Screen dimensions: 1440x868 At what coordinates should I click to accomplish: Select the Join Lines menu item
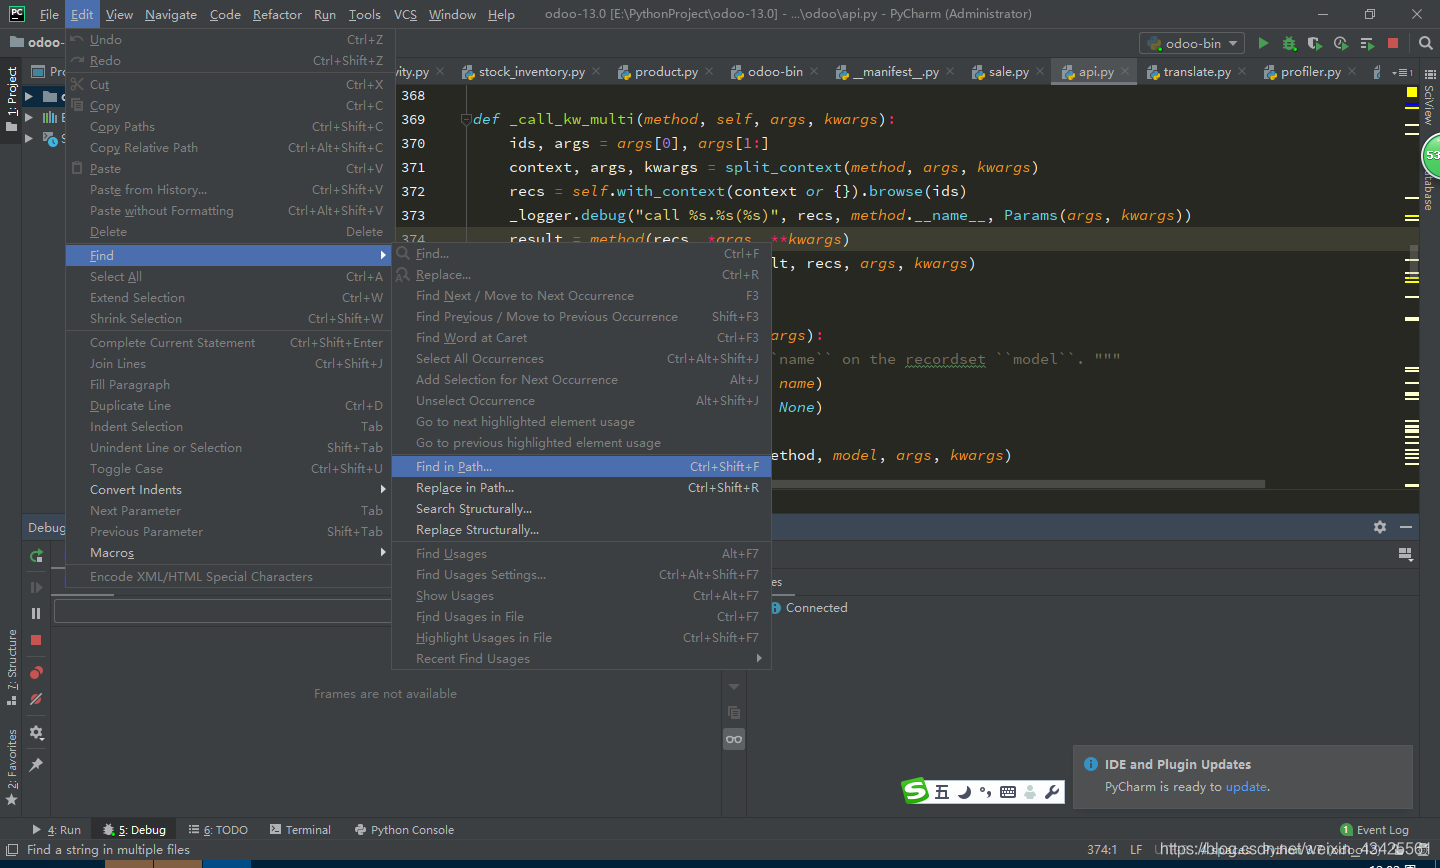(x=228, y=364)
